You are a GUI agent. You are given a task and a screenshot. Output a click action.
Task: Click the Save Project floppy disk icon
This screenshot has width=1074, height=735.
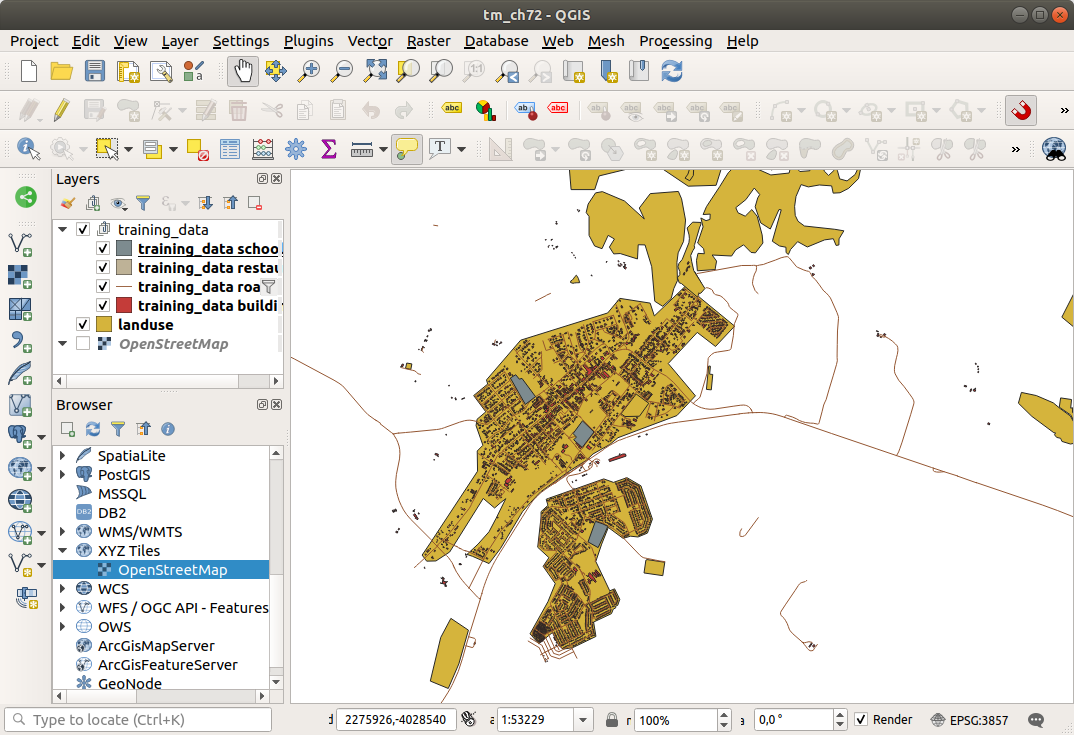(x=94, y=71)
